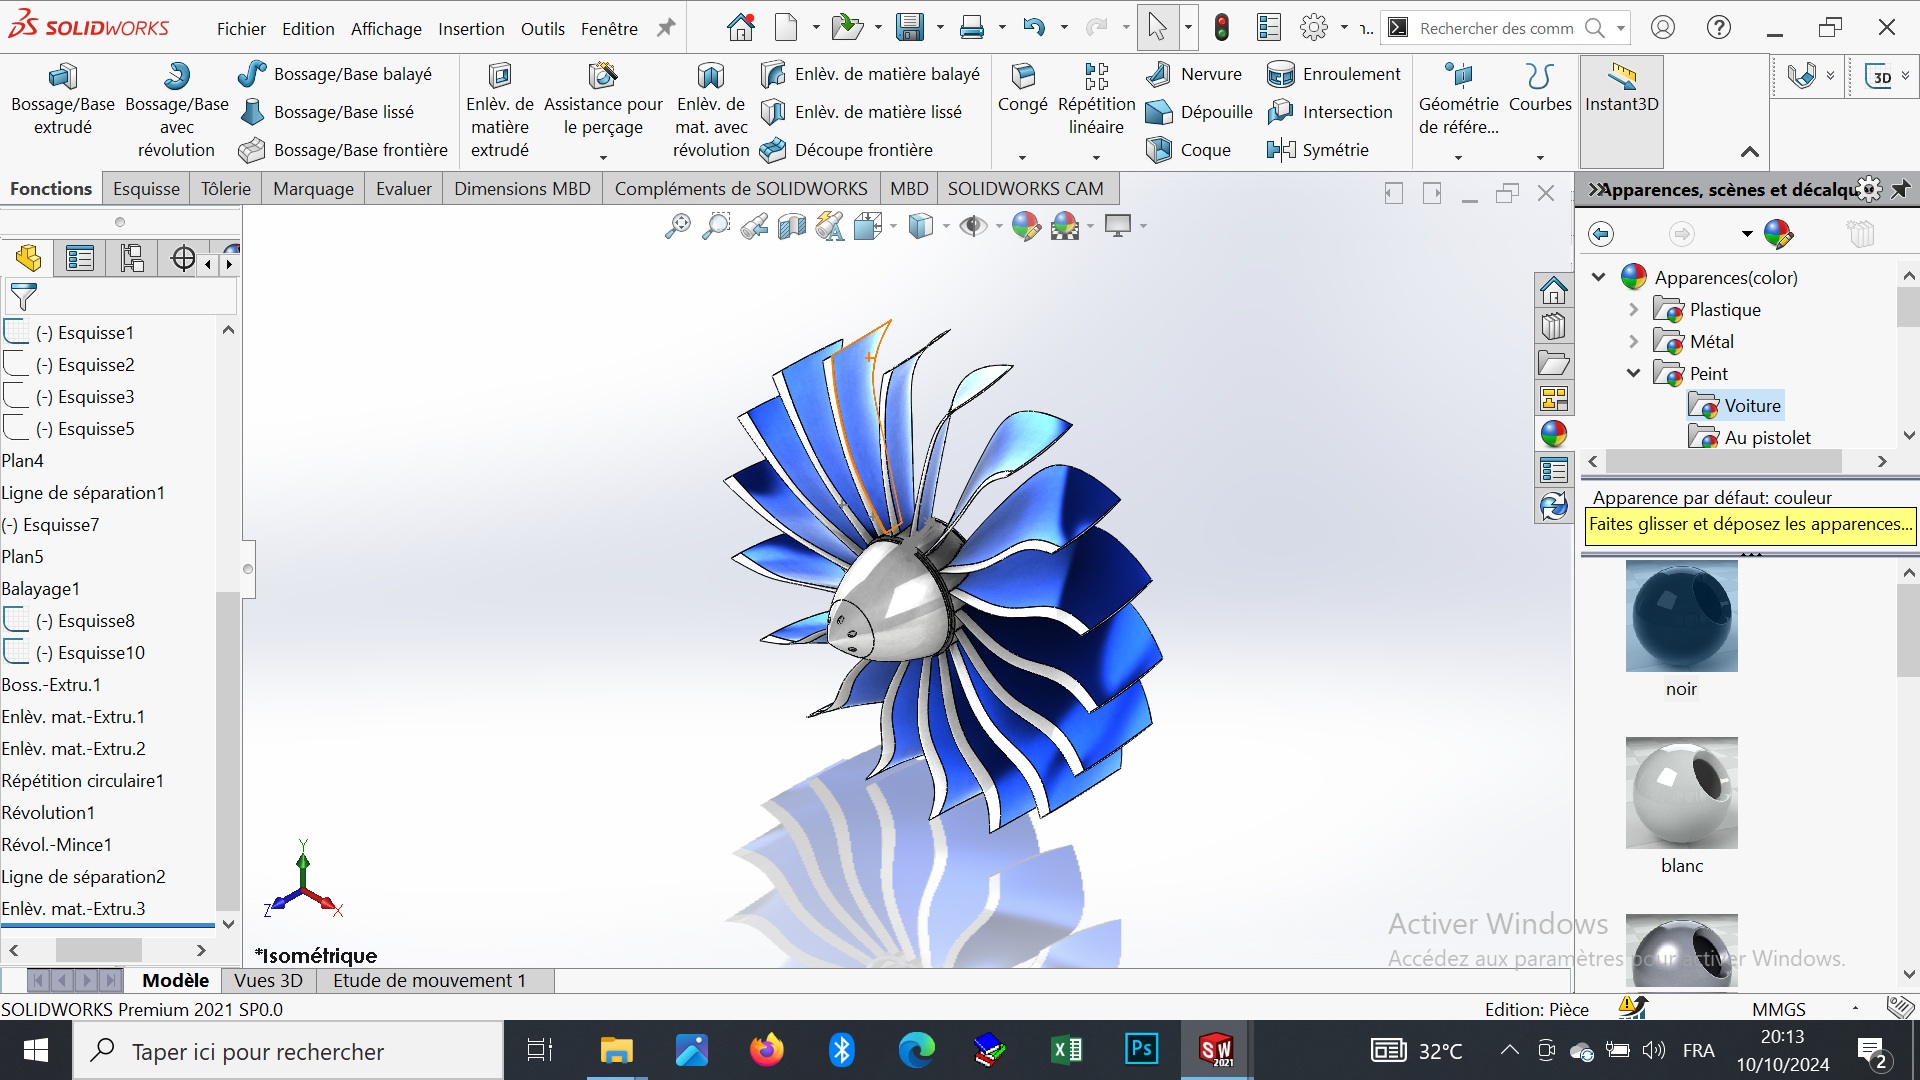Choose the Enroulement wrap tool
1920x1080 pixels.
(x=1333, y=74)
